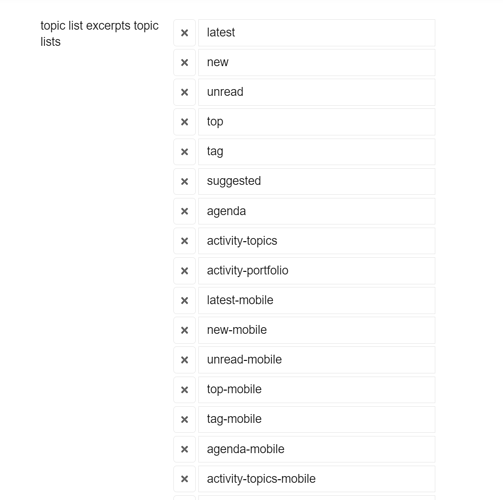Delete the 'new' entry with its X
Viewport: 503px width, 500px height.
(184, 62)
